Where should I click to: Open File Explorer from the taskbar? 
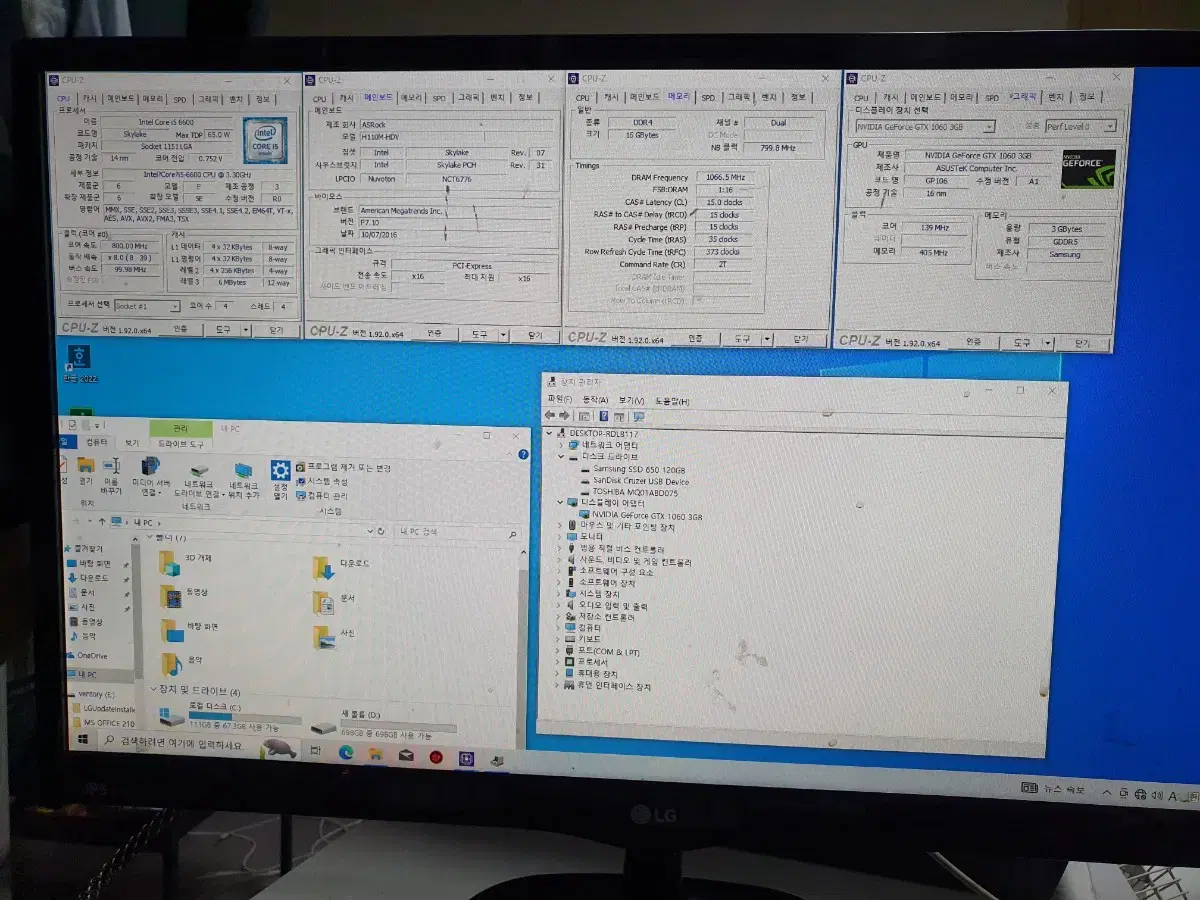[x=376, y=755]
